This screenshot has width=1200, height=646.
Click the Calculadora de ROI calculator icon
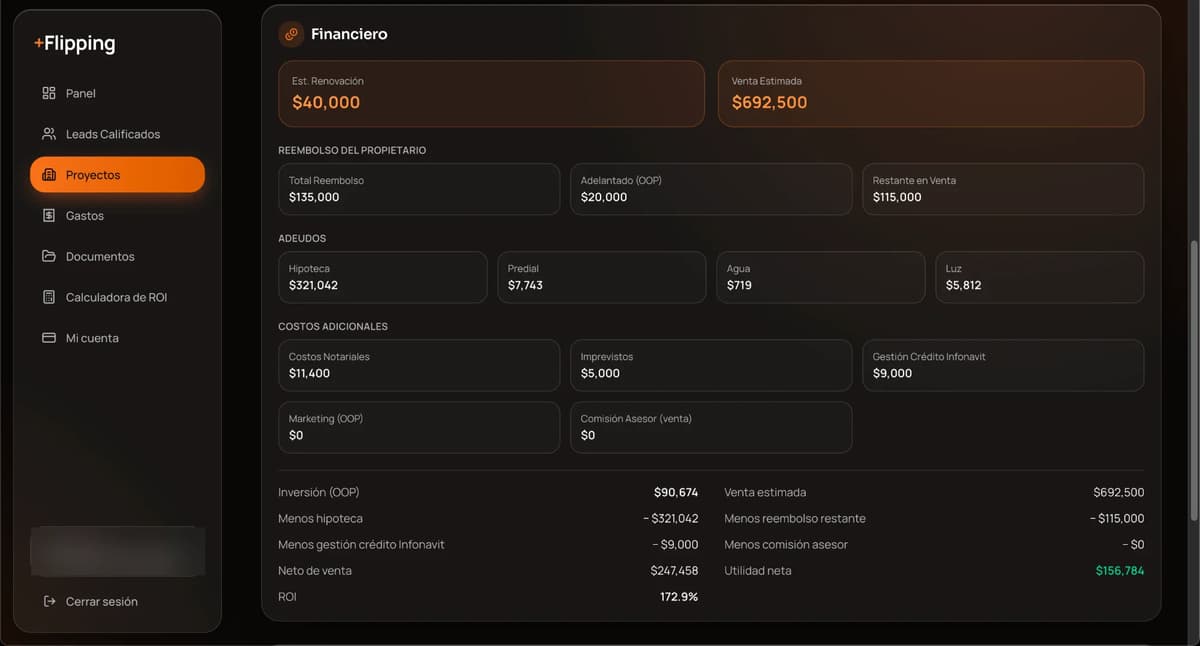point(49,297)
